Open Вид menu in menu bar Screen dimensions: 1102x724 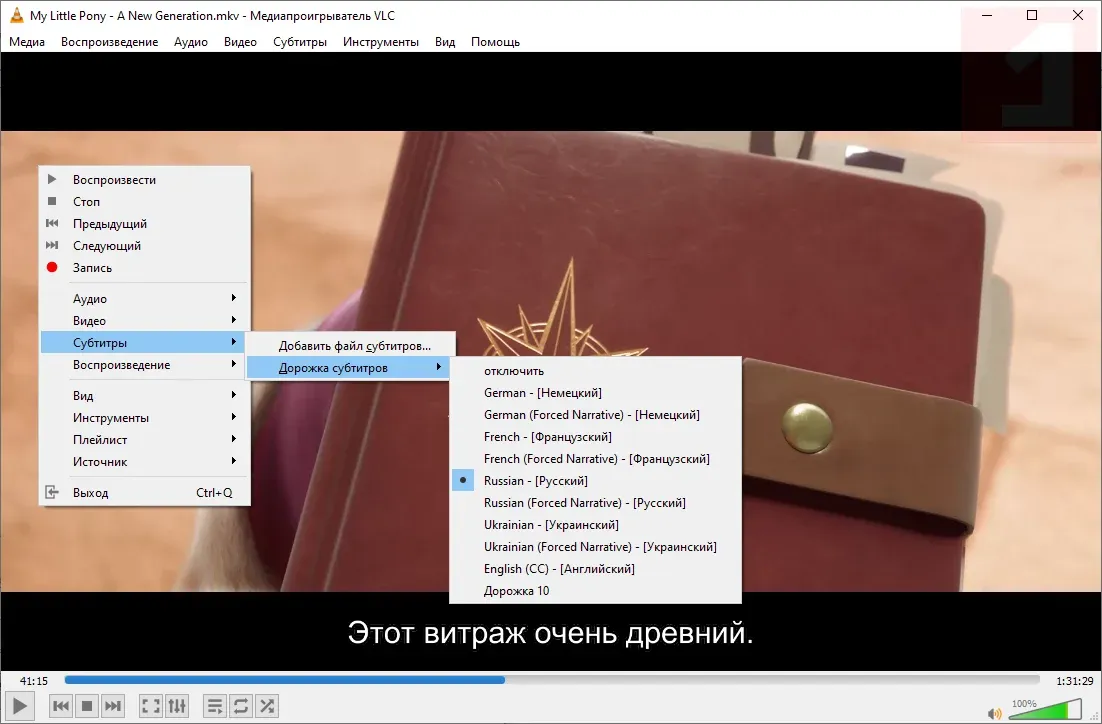[445, 41]
